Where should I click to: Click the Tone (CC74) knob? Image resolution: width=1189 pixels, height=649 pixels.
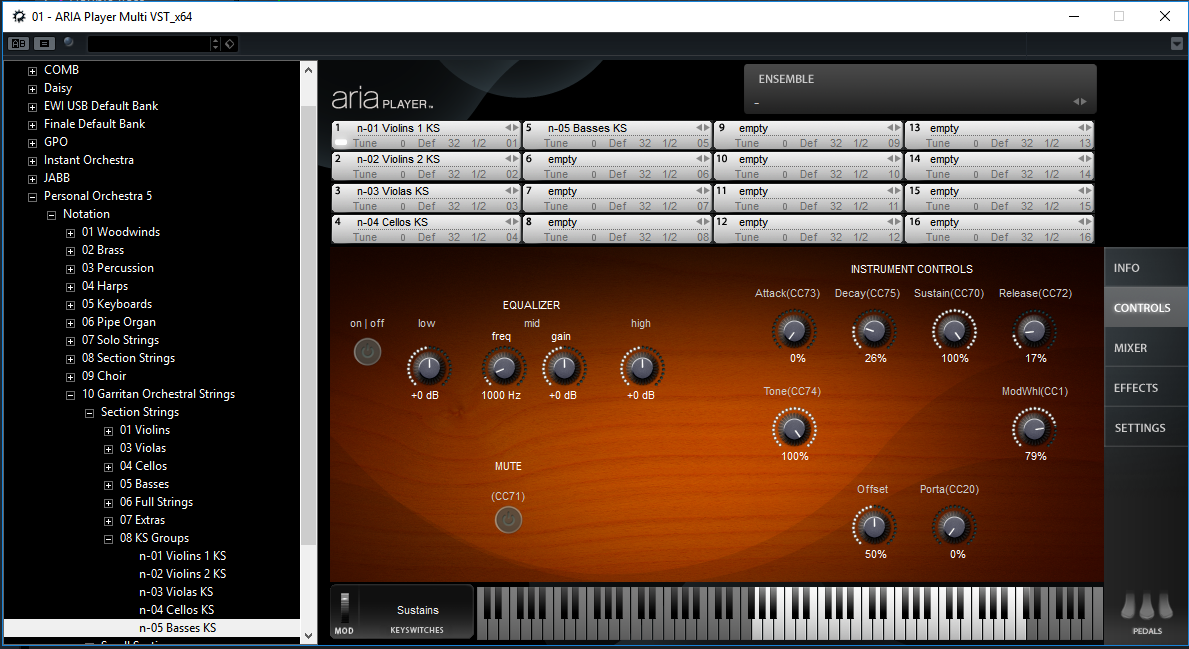coord(794,428)
